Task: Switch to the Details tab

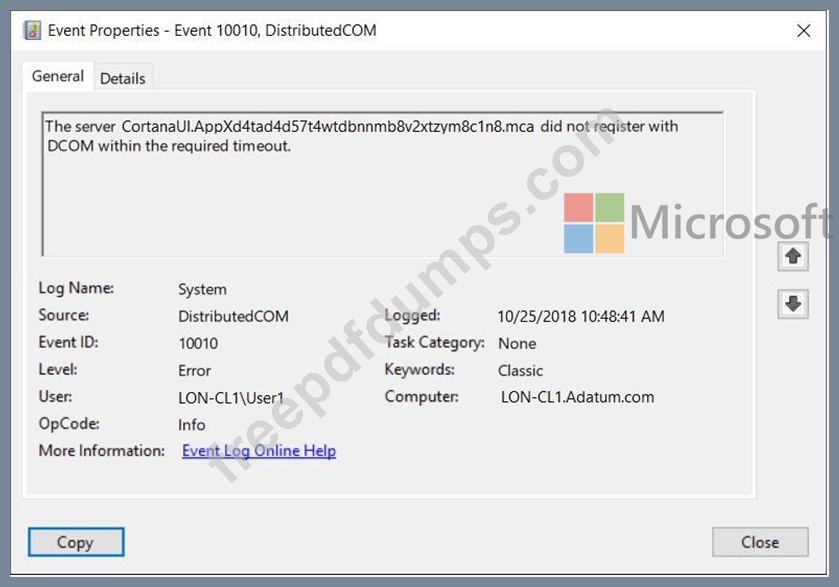Action: (123, 78)
